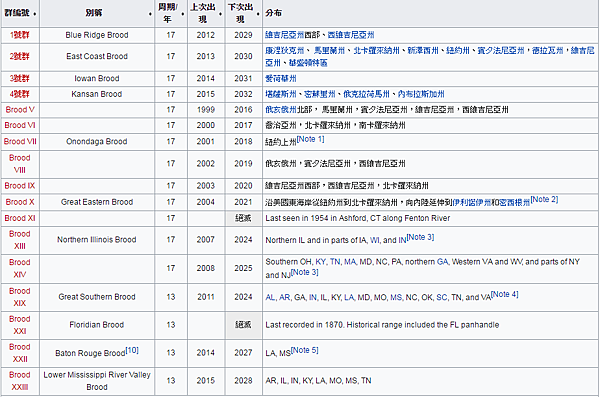Select the 'Lower Mississippi River Valley Brood' cell
This screenshot has width=600, height=397.
point(97,381)
